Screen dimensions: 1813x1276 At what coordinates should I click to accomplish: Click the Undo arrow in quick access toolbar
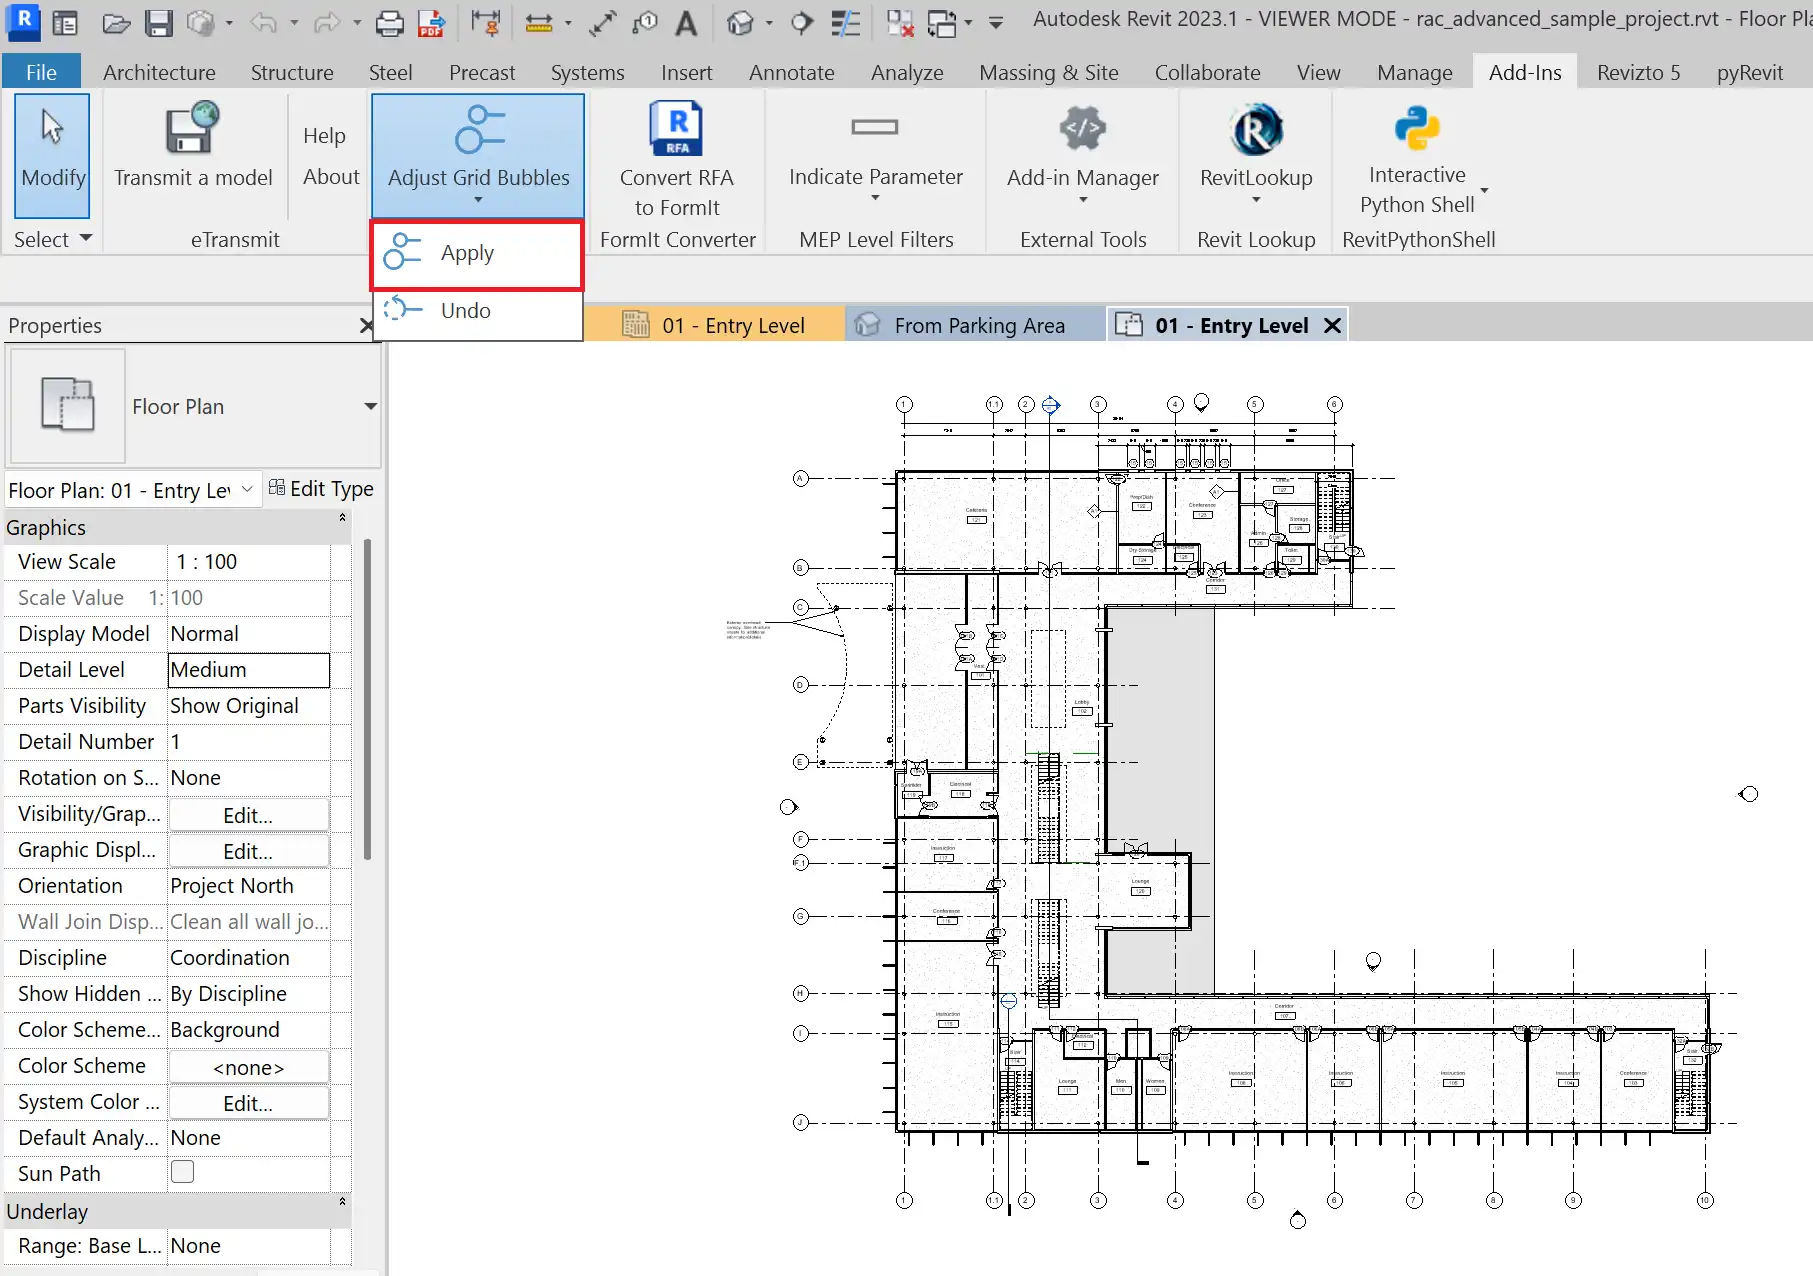point(263,22)
